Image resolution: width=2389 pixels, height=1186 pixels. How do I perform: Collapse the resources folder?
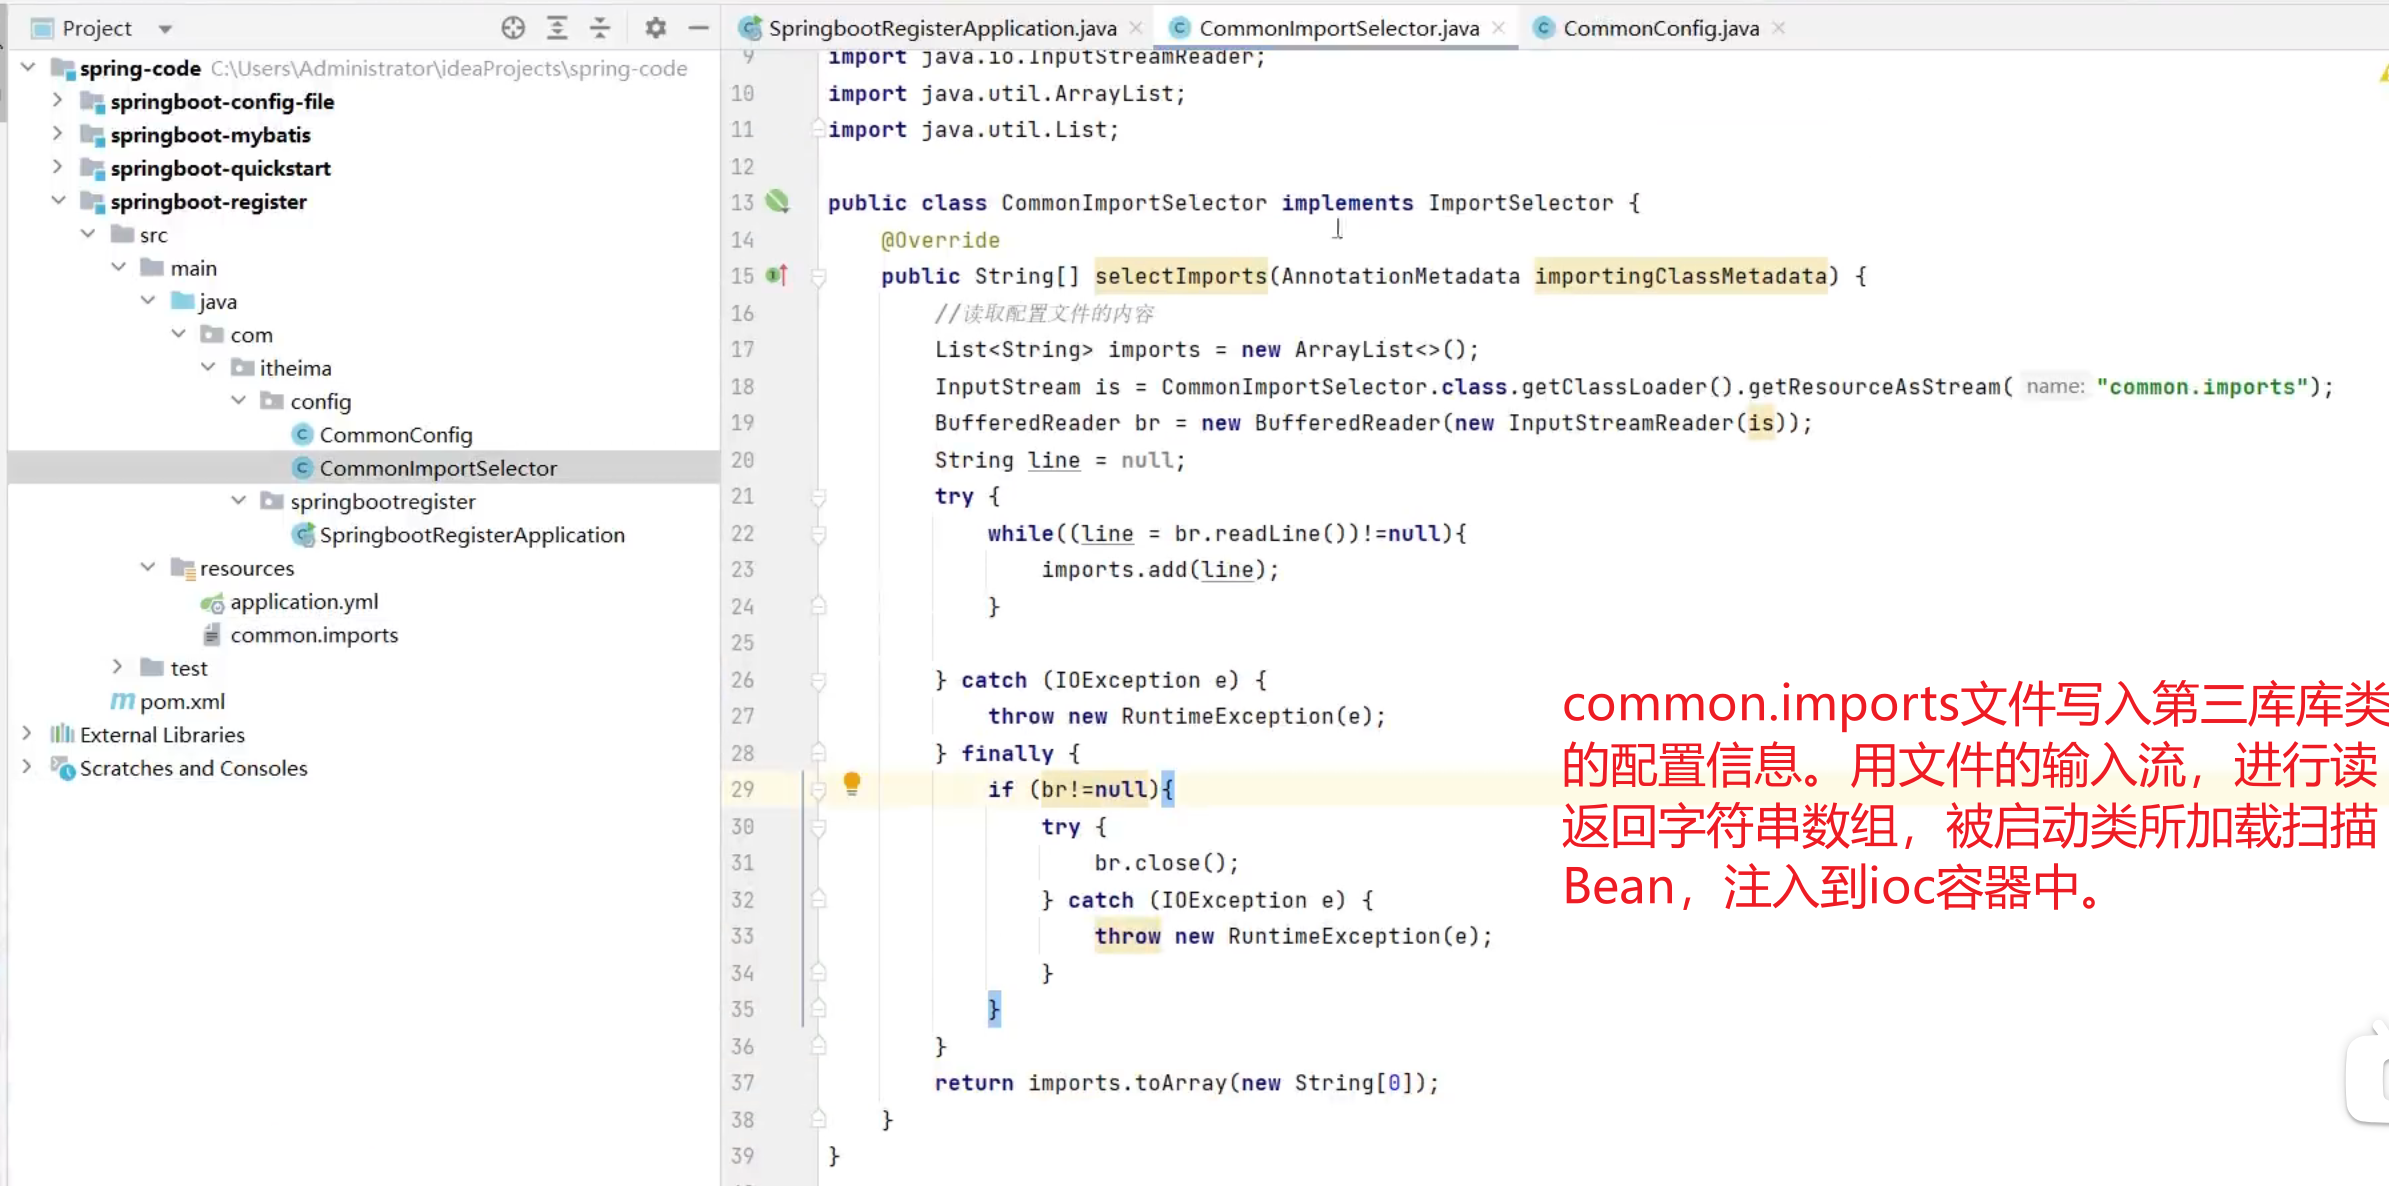pyautogui.click(x=148, y=567)
